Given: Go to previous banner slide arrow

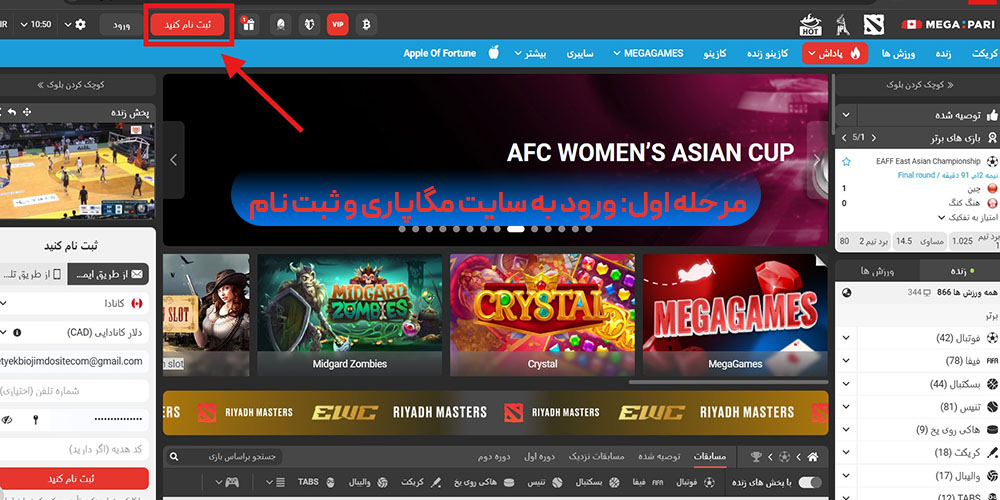Looking at the screenshot, I should (x=173, y=159).
